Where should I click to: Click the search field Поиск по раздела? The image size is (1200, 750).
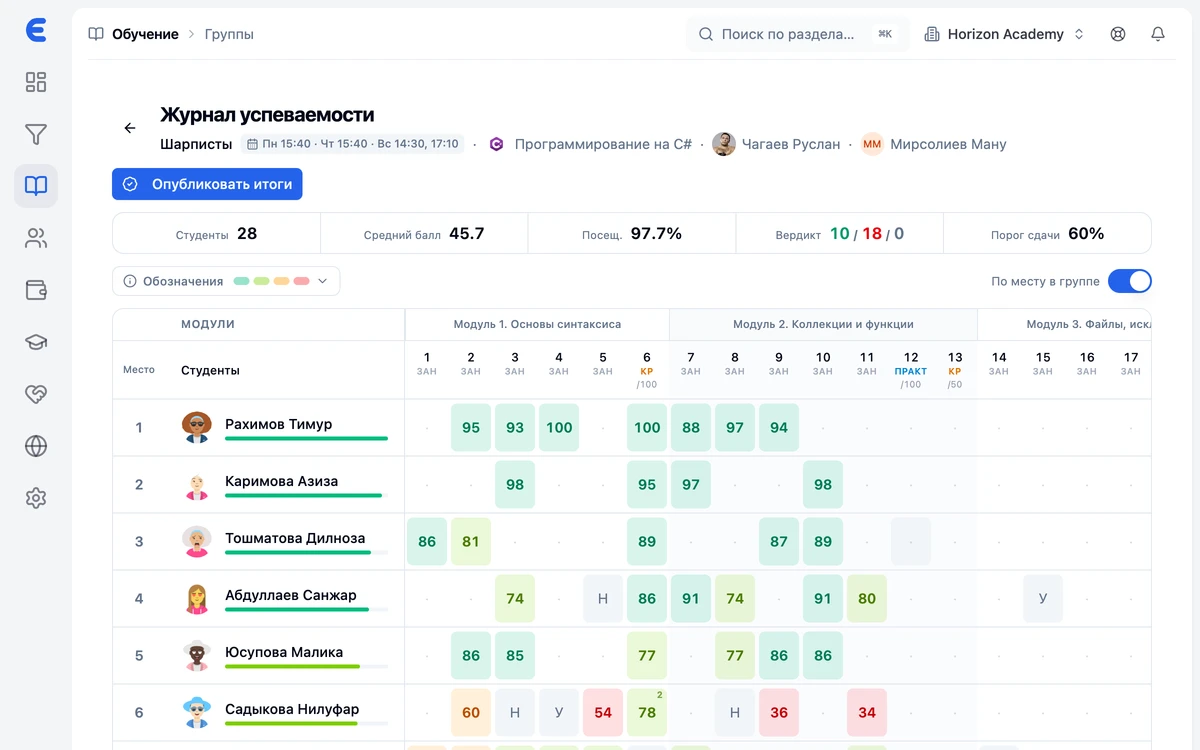coord(798,34)
